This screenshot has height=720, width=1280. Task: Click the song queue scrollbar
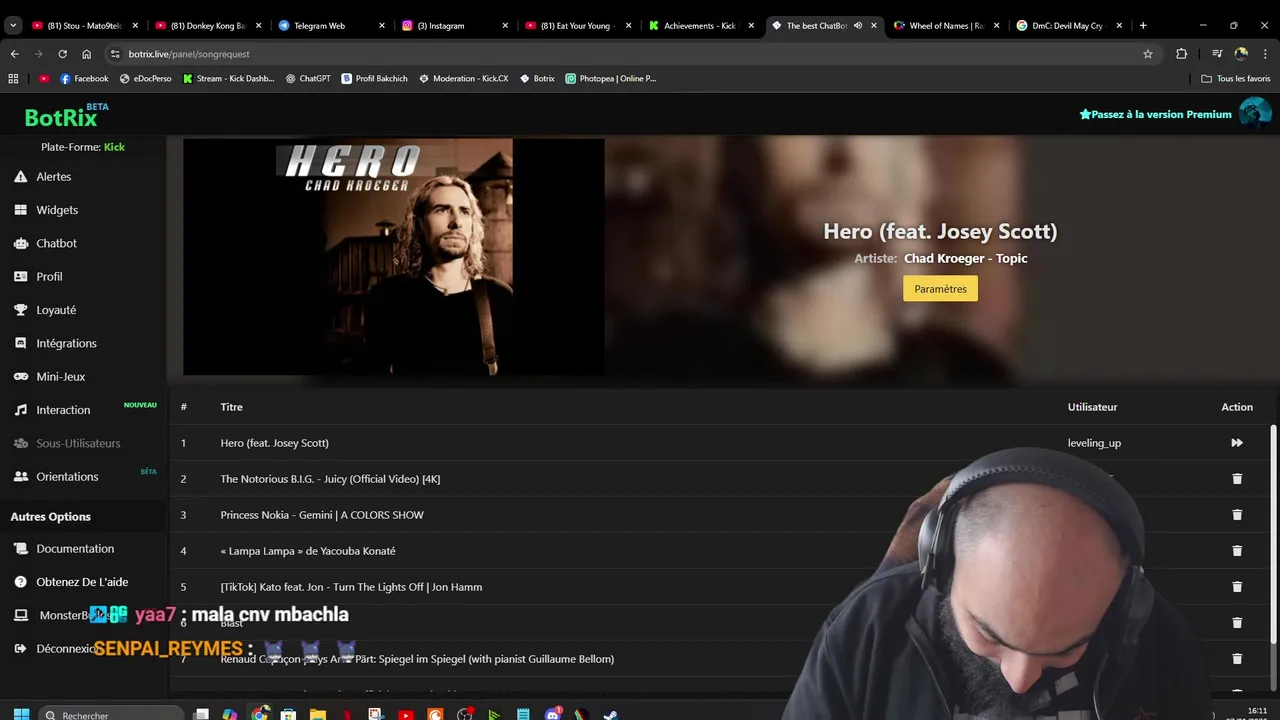1273,535
